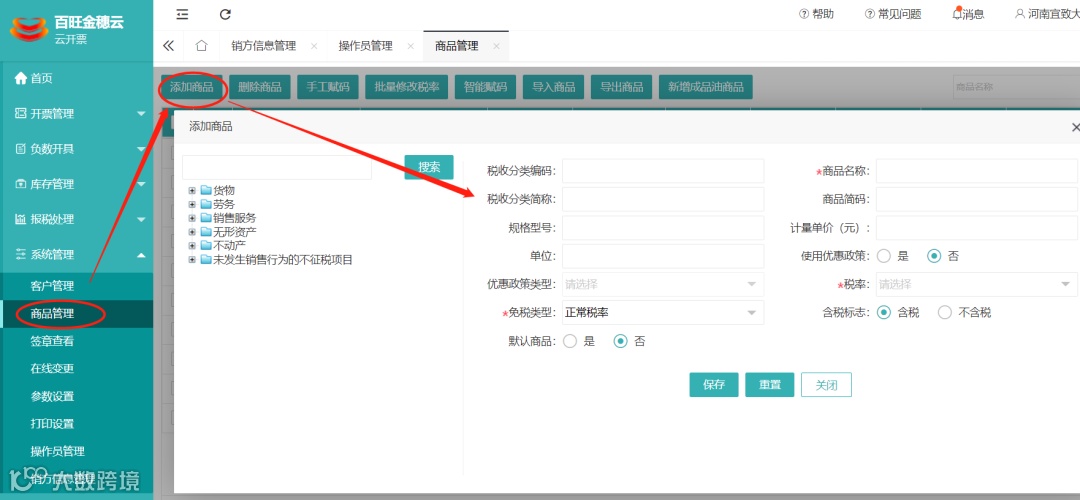Click the refresh icon in header
1080x500 pixels.
(x=225, y=14)
